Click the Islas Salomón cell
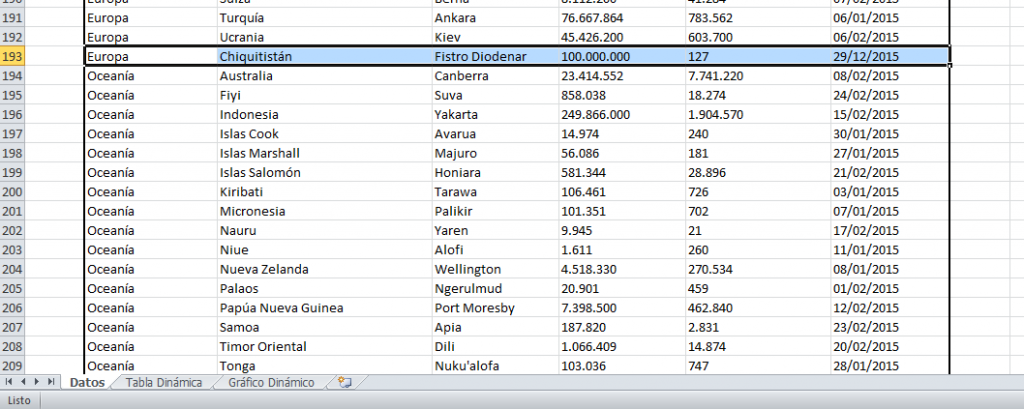Viewport: 1024px width, 409px height. [x=325, y=172]
